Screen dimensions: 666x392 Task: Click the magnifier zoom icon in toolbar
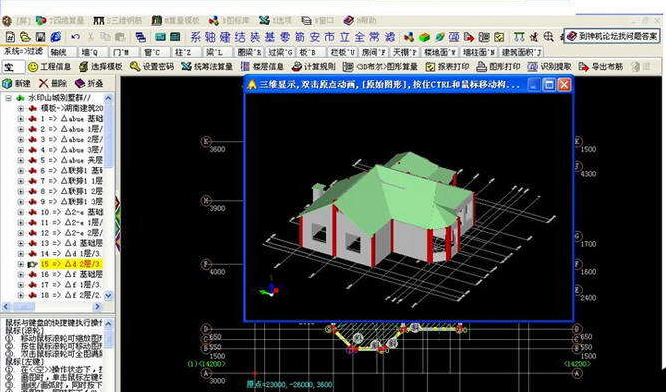click(x=549, y=37)
